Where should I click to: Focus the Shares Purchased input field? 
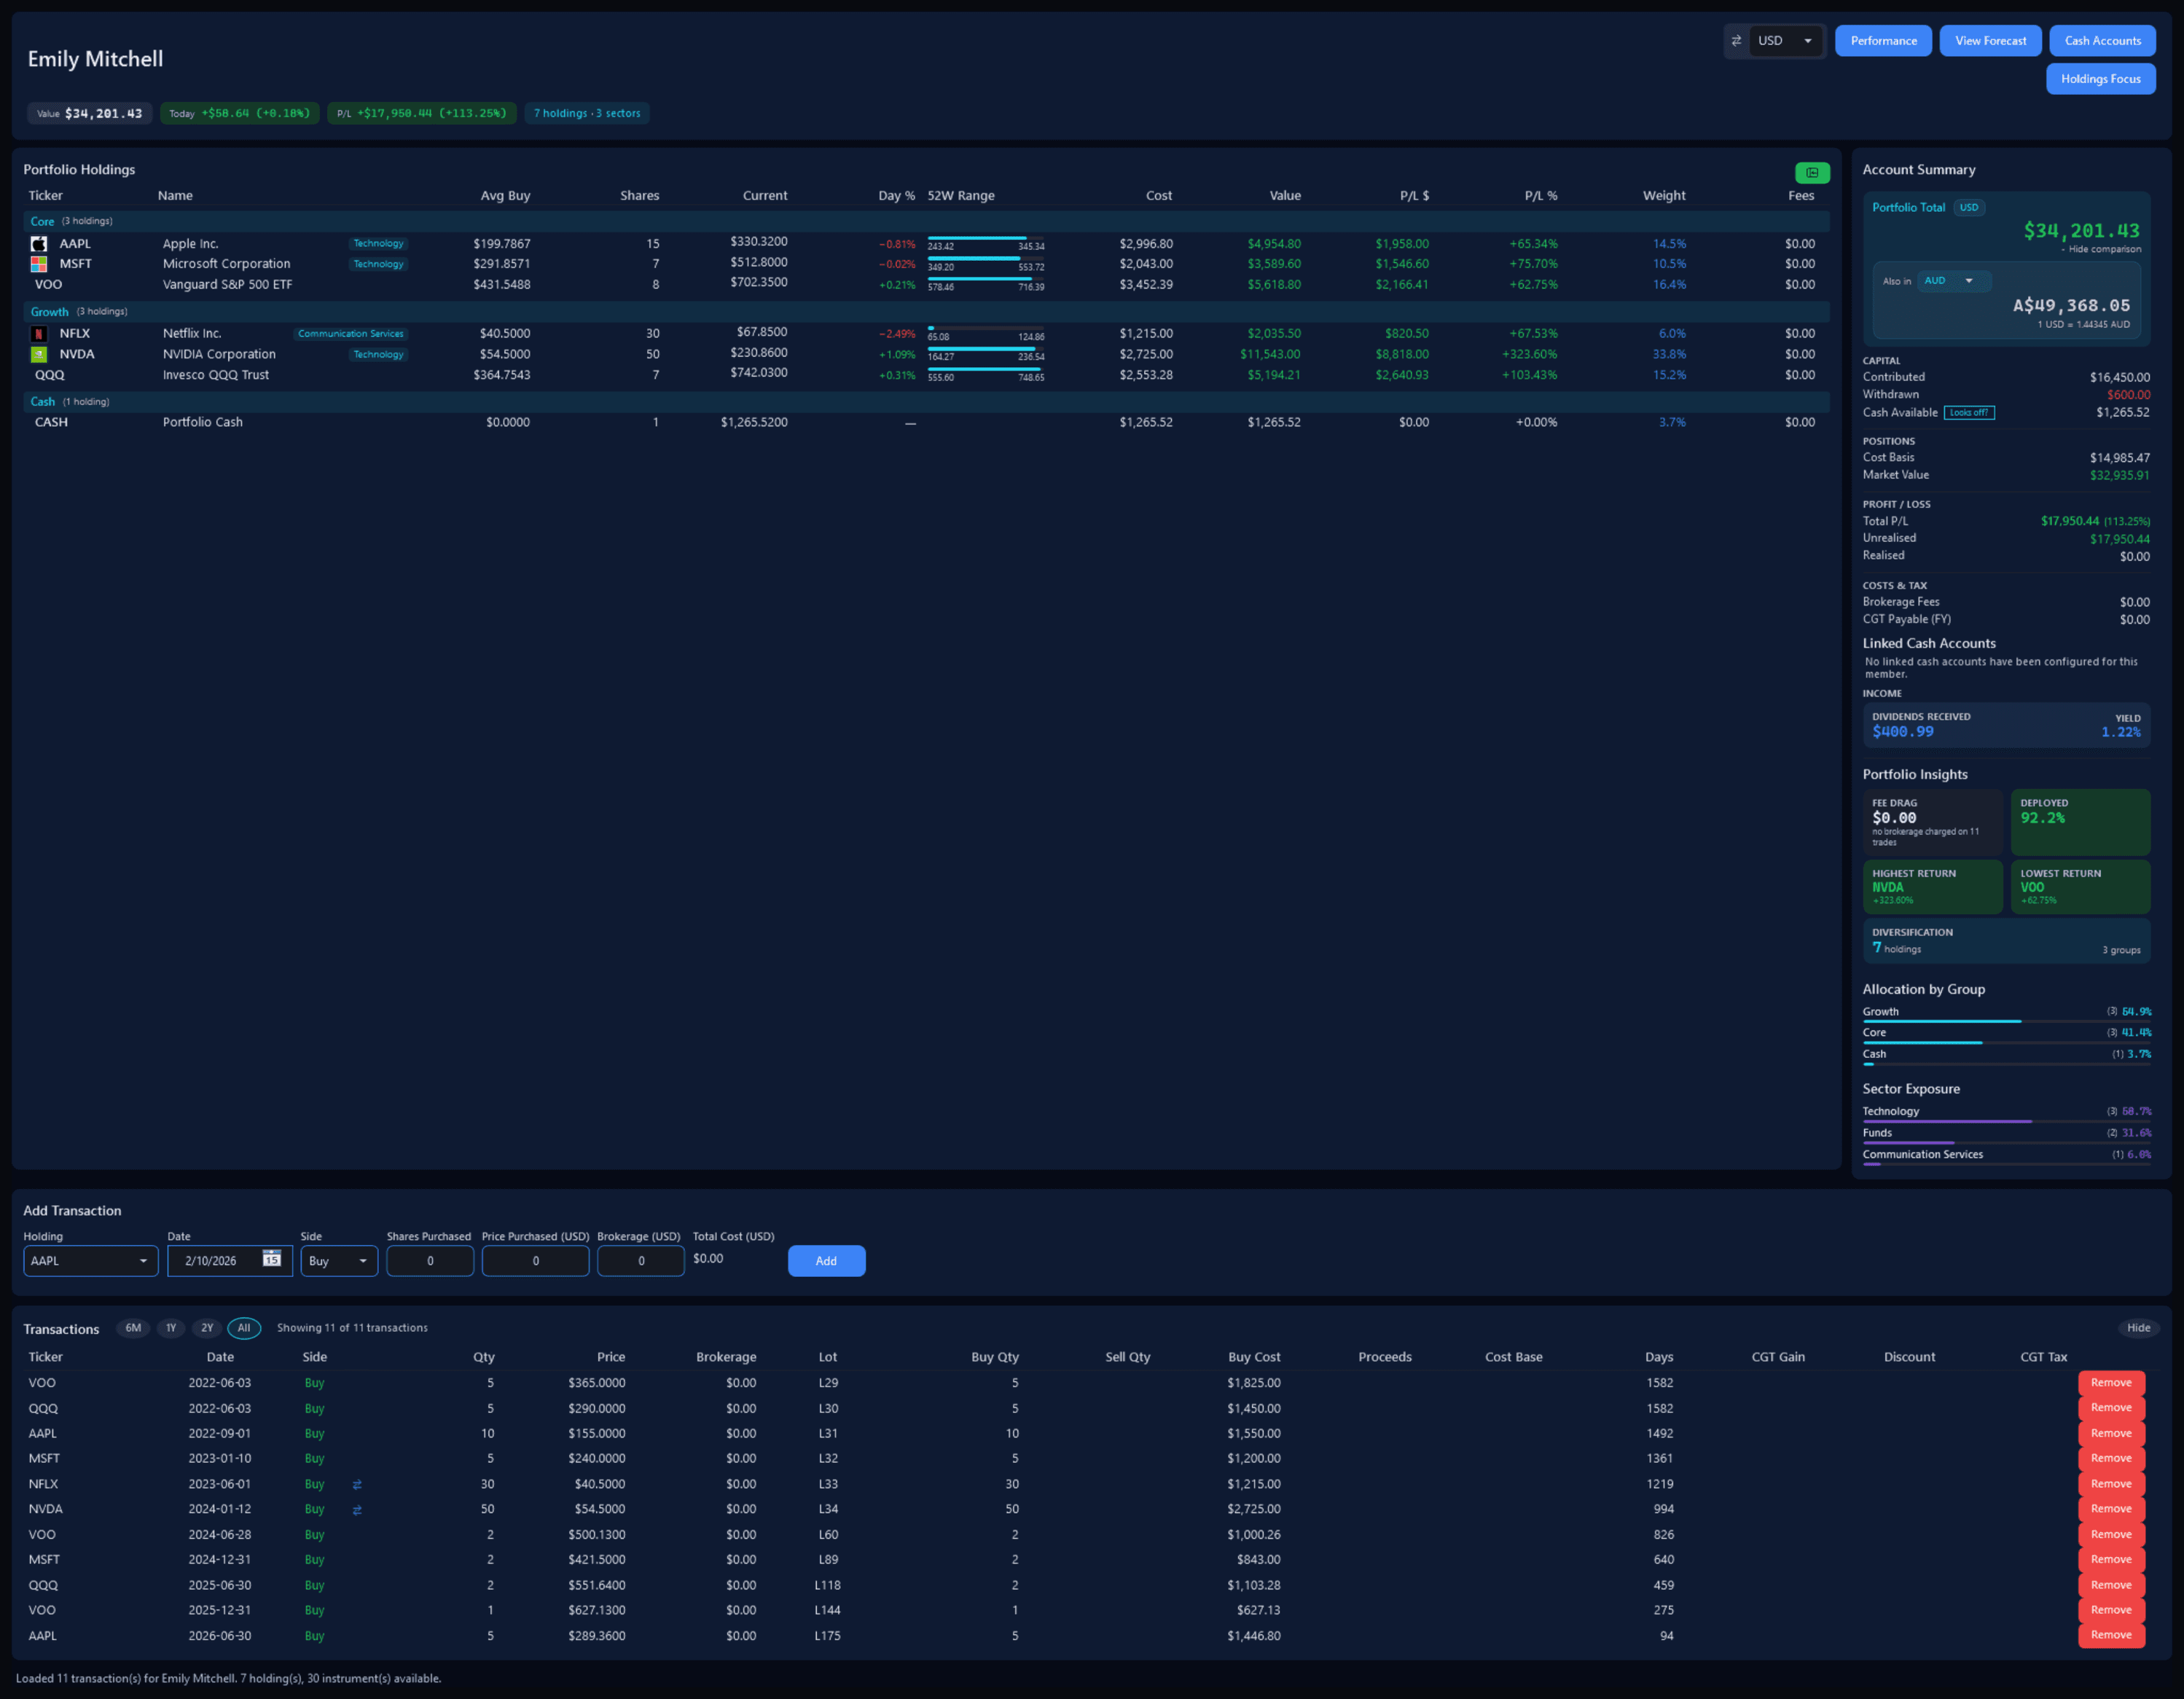click(x=430, y=1261)
